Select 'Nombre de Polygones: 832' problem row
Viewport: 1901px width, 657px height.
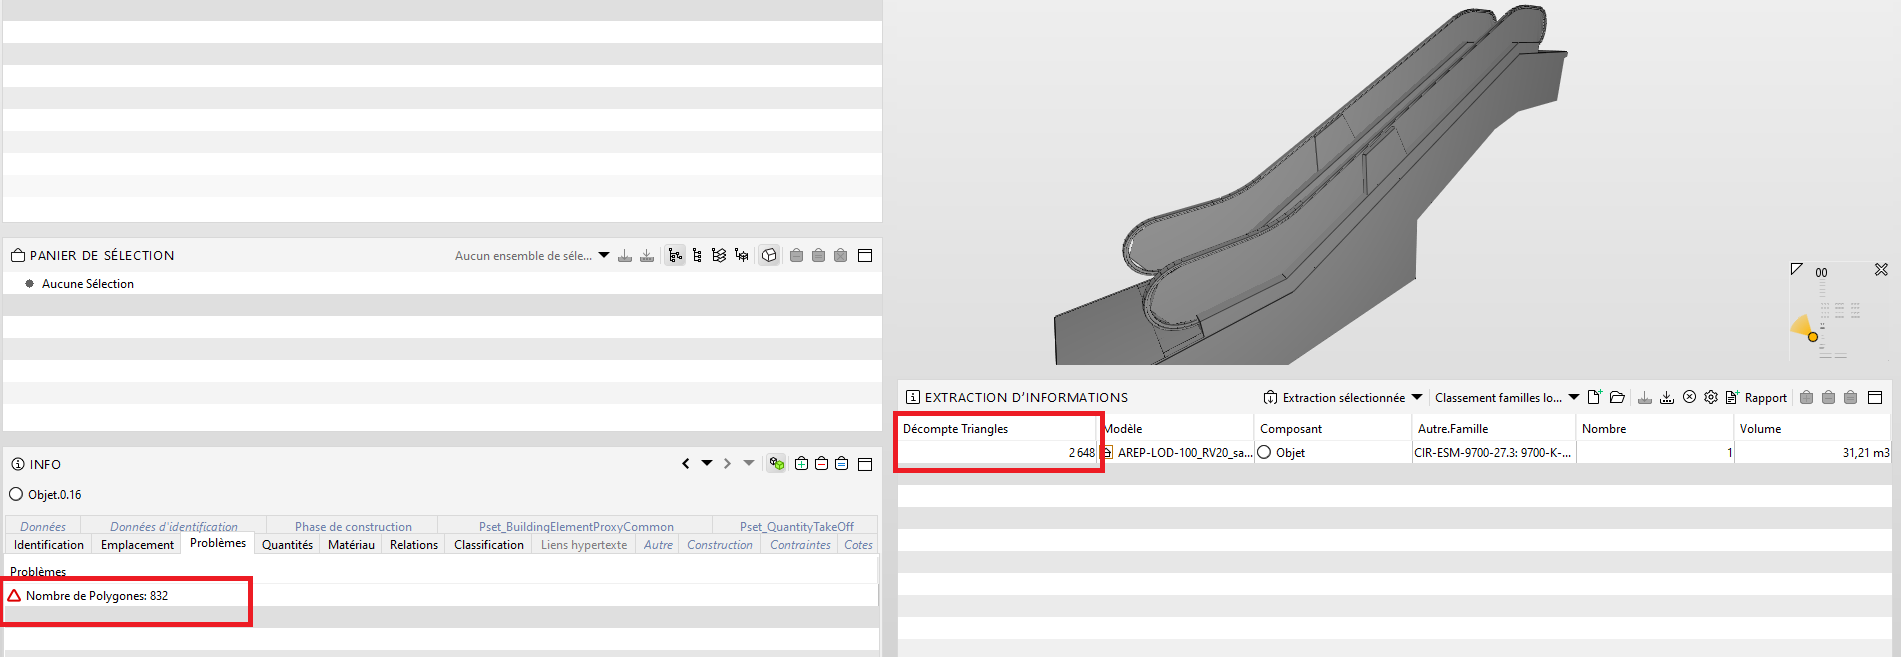(440, 596)
